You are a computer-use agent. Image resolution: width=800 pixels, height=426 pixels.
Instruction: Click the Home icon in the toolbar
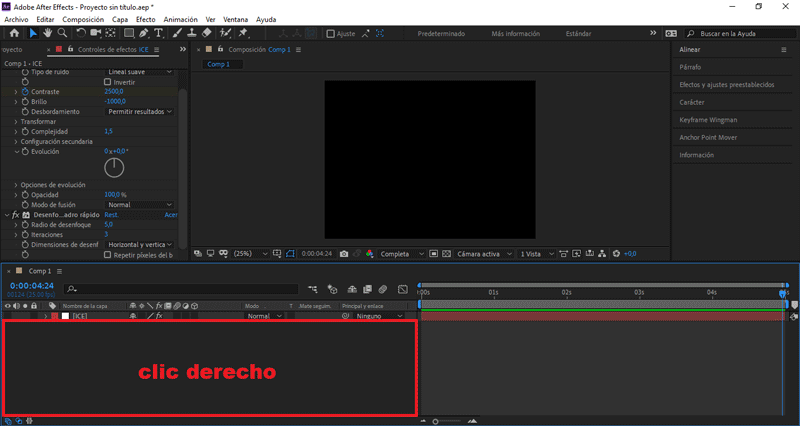tap(14, 33)
